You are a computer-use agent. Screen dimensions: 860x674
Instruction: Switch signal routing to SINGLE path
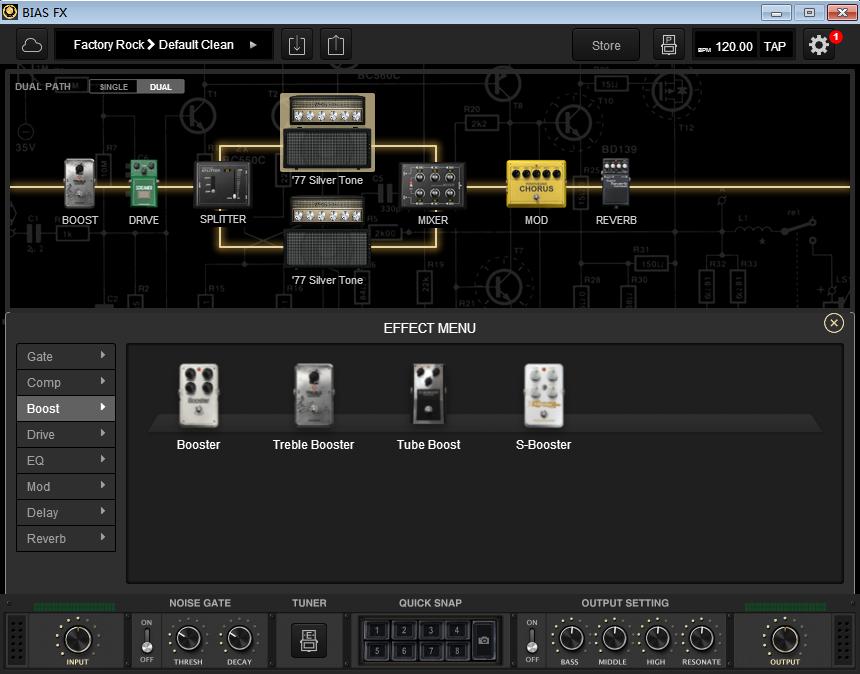point(113,86)
